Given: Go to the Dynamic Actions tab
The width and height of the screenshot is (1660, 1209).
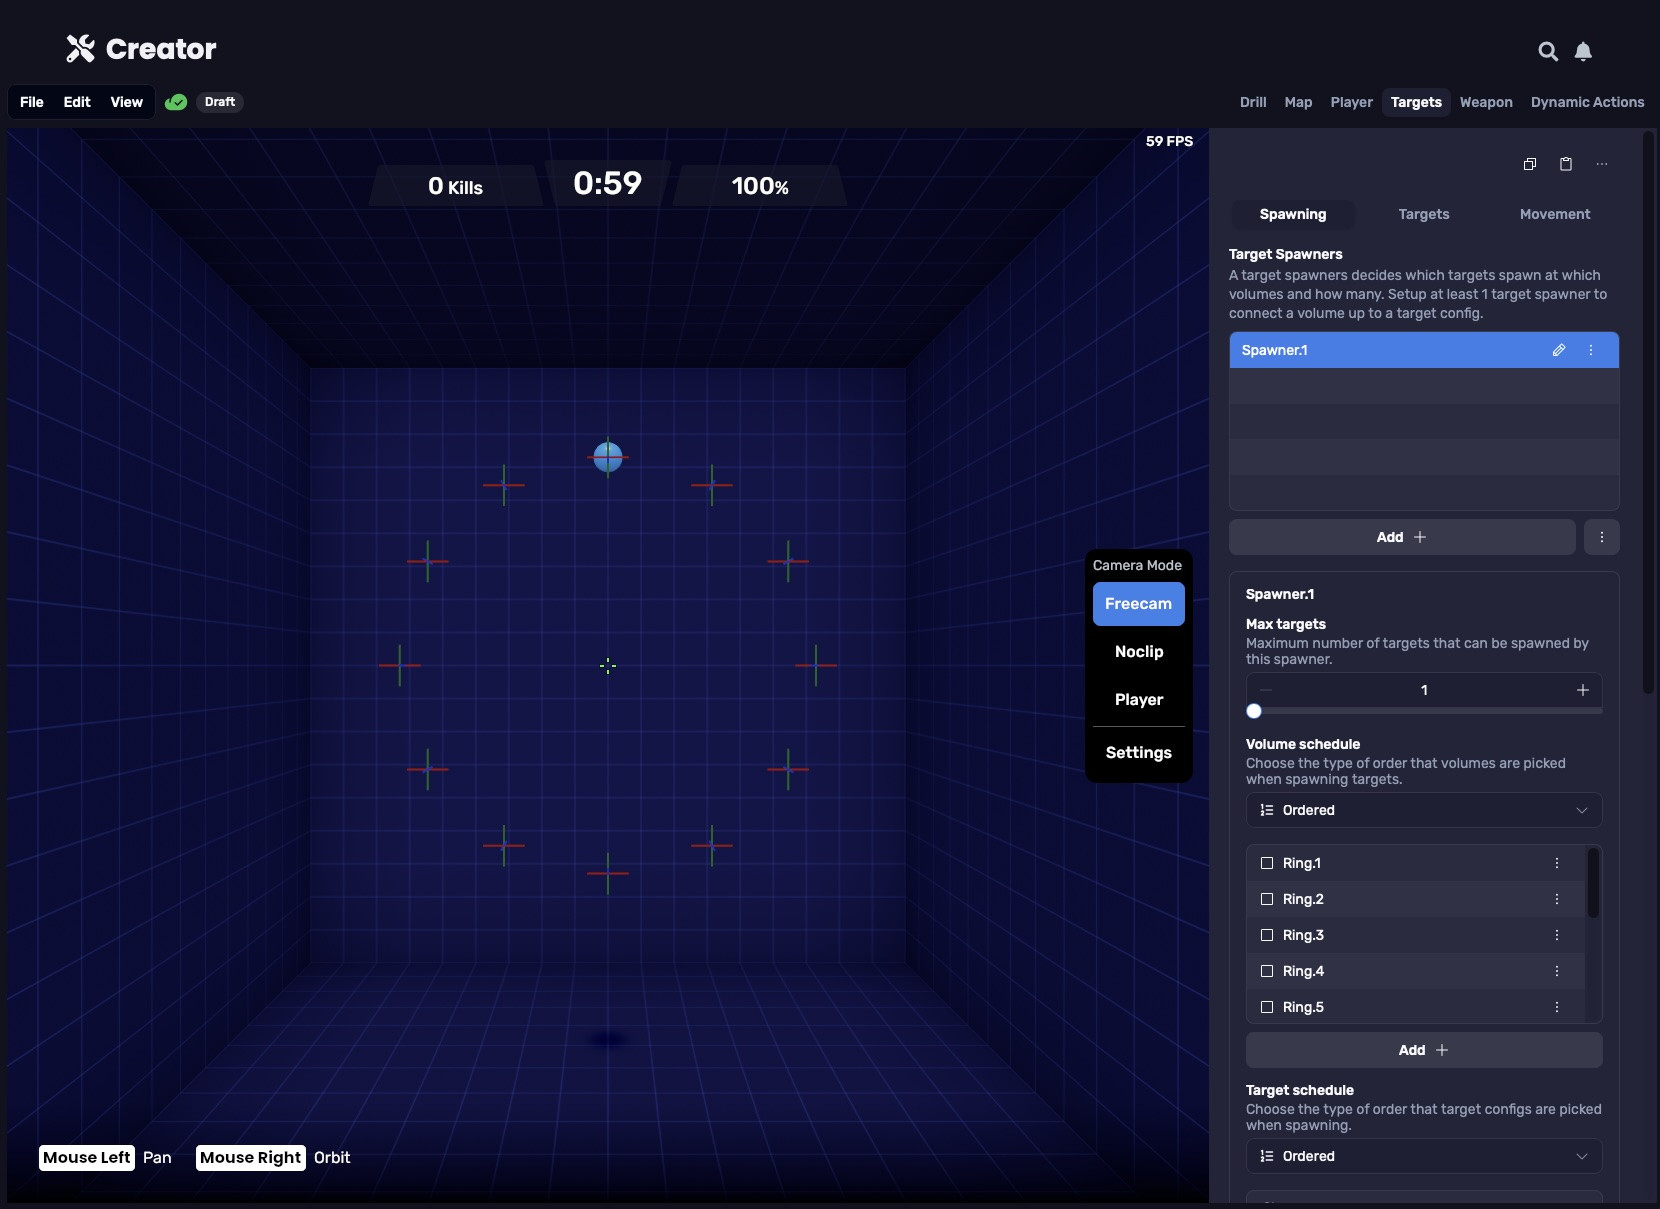Looking at the screenshot, I should point(1588,102).
